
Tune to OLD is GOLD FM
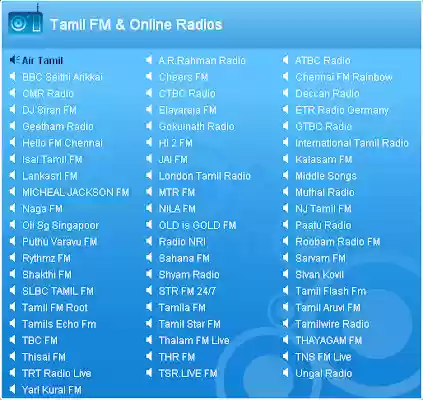tap(197, 225)
